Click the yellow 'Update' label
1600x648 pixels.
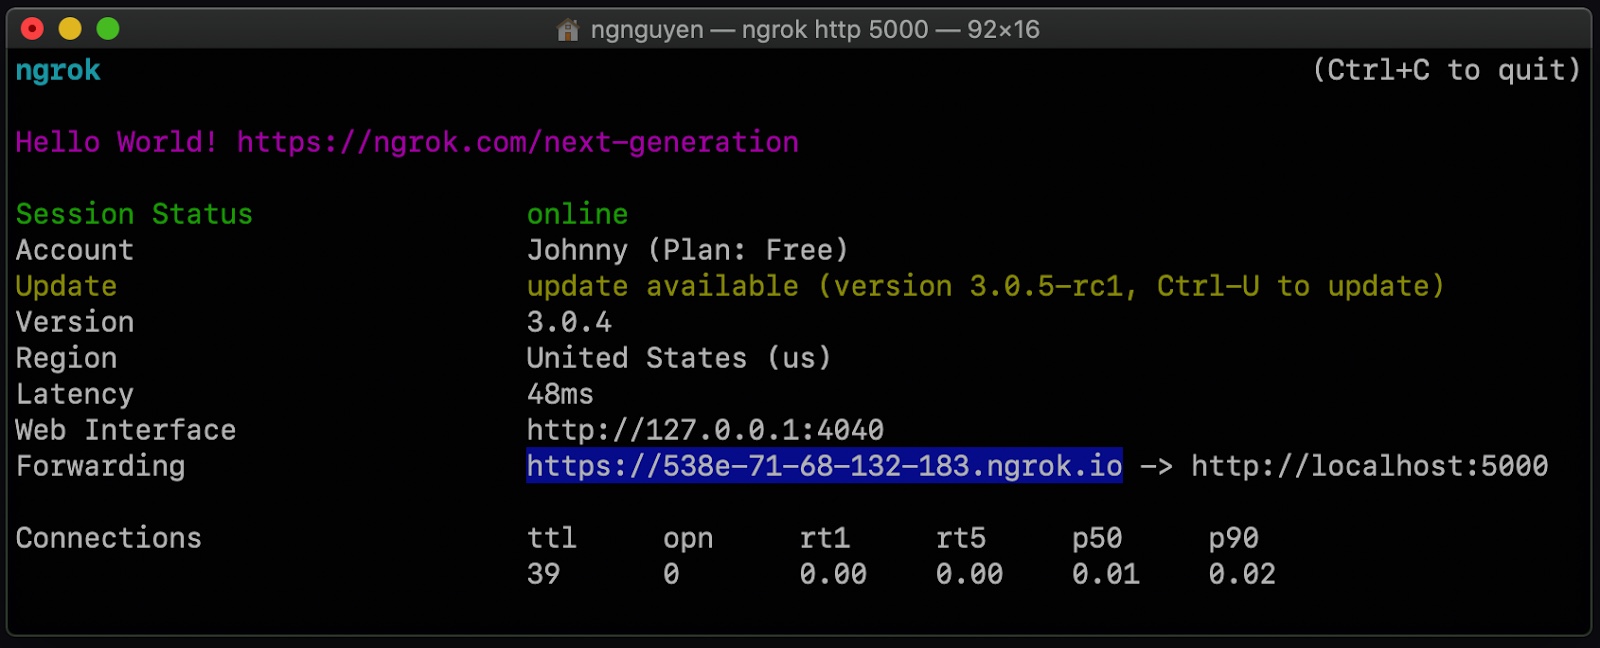66,286
